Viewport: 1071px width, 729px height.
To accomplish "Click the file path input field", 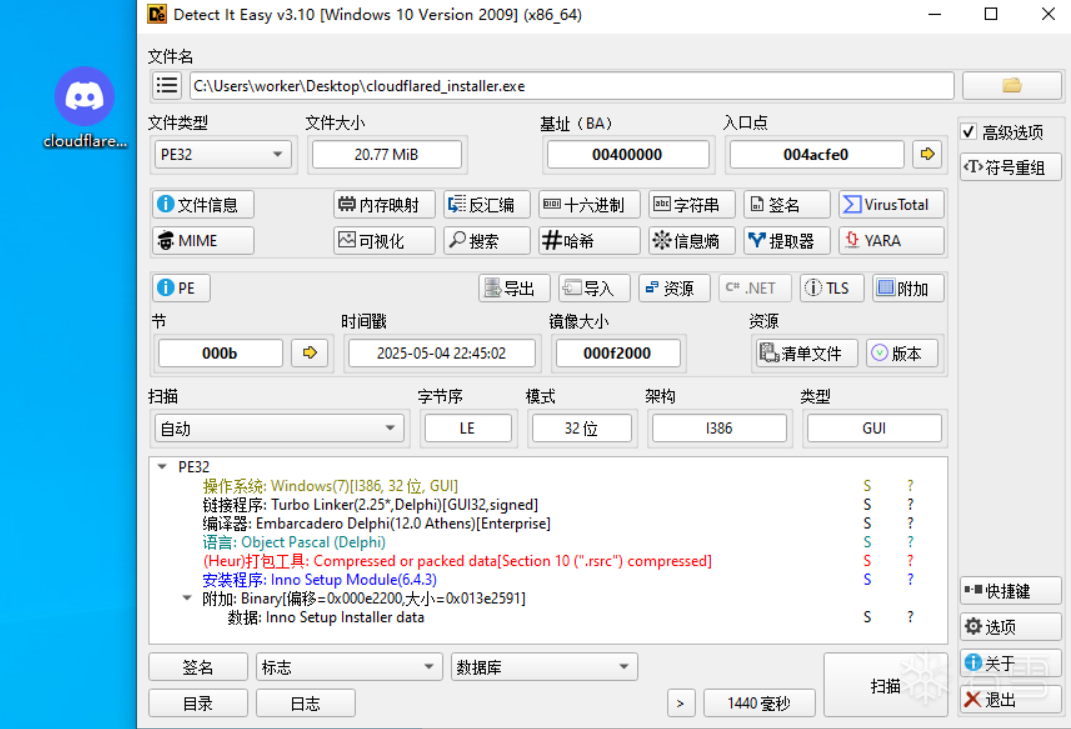I will (x=572, y=85).
